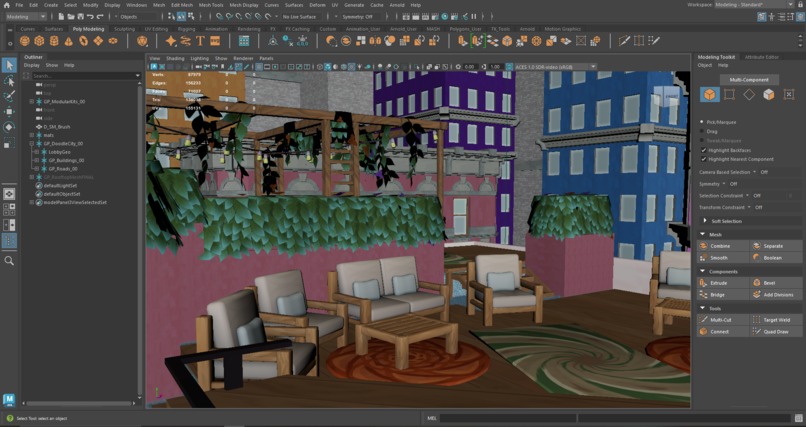806x427 pixels.
Task: Create a polygon cone from shelf
Action: coord(68,41)
